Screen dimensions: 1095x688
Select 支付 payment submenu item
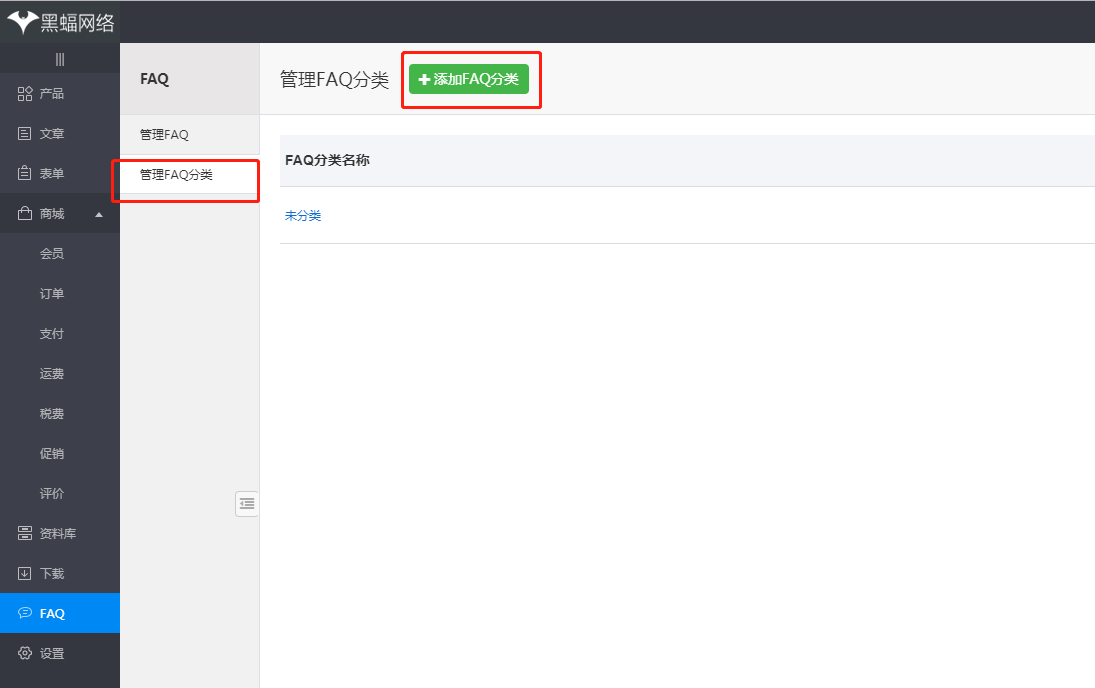click(52, 334)
